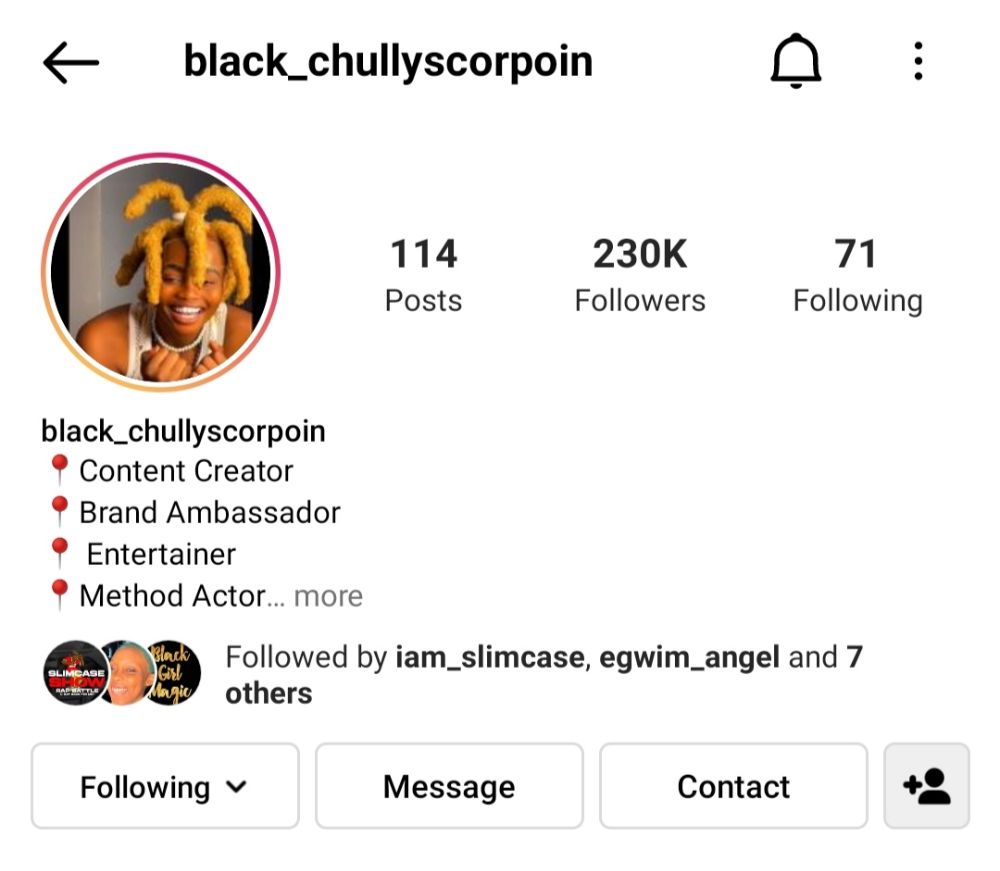The height and width of the screenshot is (871, 1000).
Task: Open the Message button
Action: [x=449, y=786]
